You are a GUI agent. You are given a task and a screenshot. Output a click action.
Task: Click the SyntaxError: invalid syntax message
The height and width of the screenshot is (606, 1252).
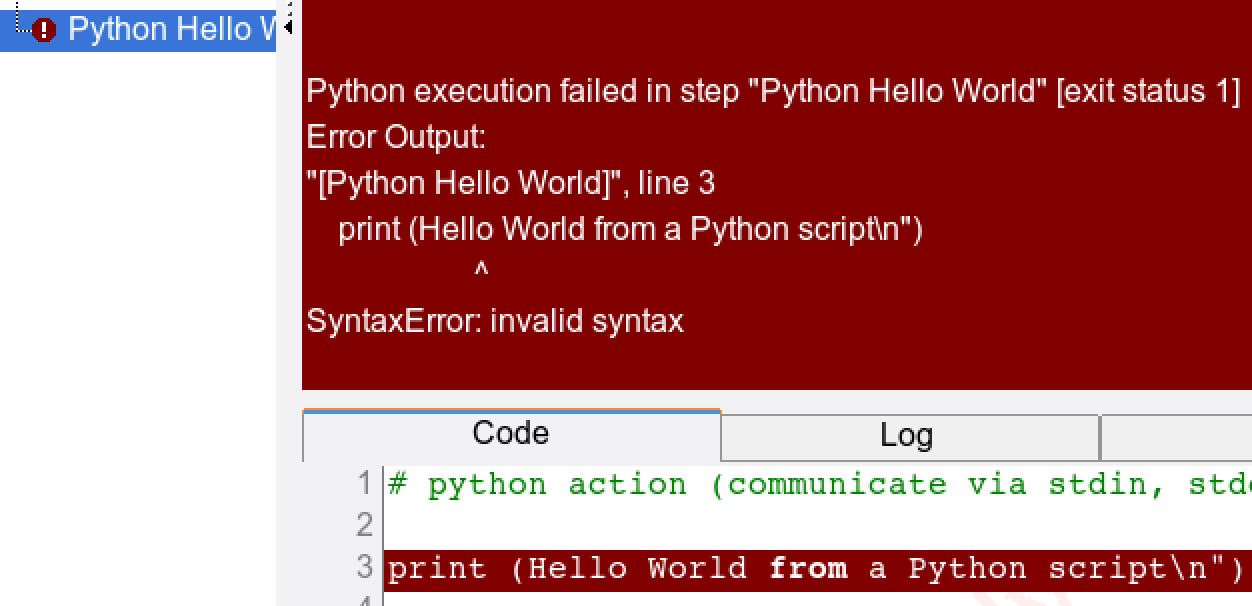495,321
